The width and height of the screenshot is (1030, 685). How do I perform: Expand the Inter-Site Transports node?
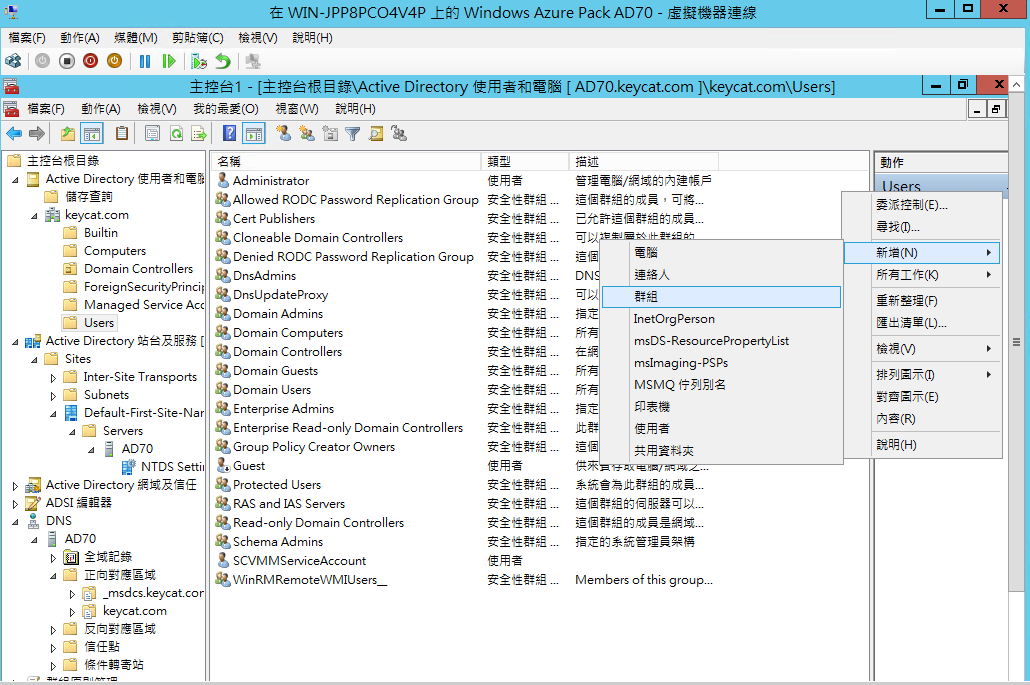click(x=53, y=378)
